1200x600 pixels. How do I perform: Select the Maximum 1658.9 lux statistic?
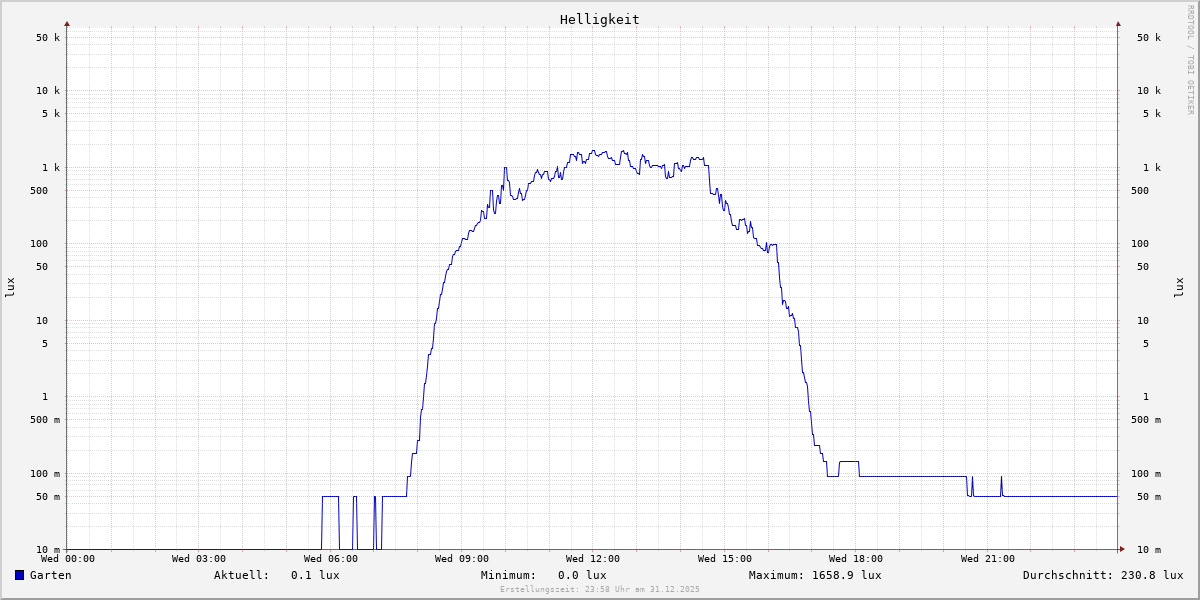click(x=815, y=575)
